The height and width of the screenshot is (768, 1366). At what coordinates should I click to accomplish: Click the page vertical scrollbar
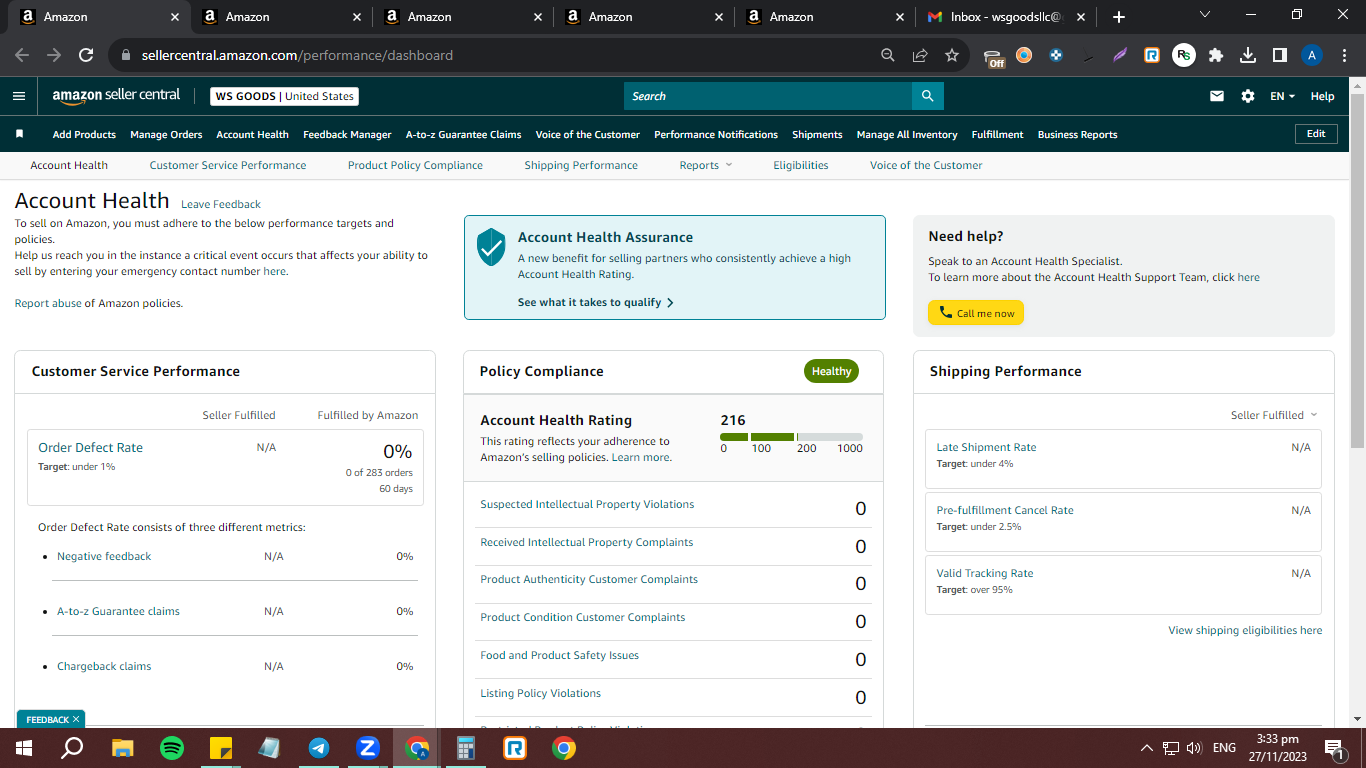click(x=1357, y=270)
